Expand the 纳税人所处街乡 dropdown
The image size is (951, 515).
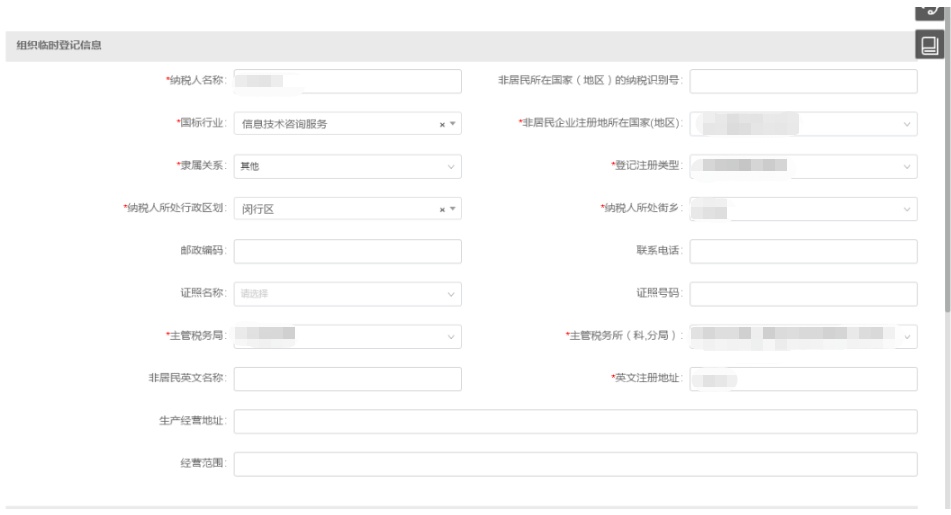pyautogui.click(x=907, y=209)
